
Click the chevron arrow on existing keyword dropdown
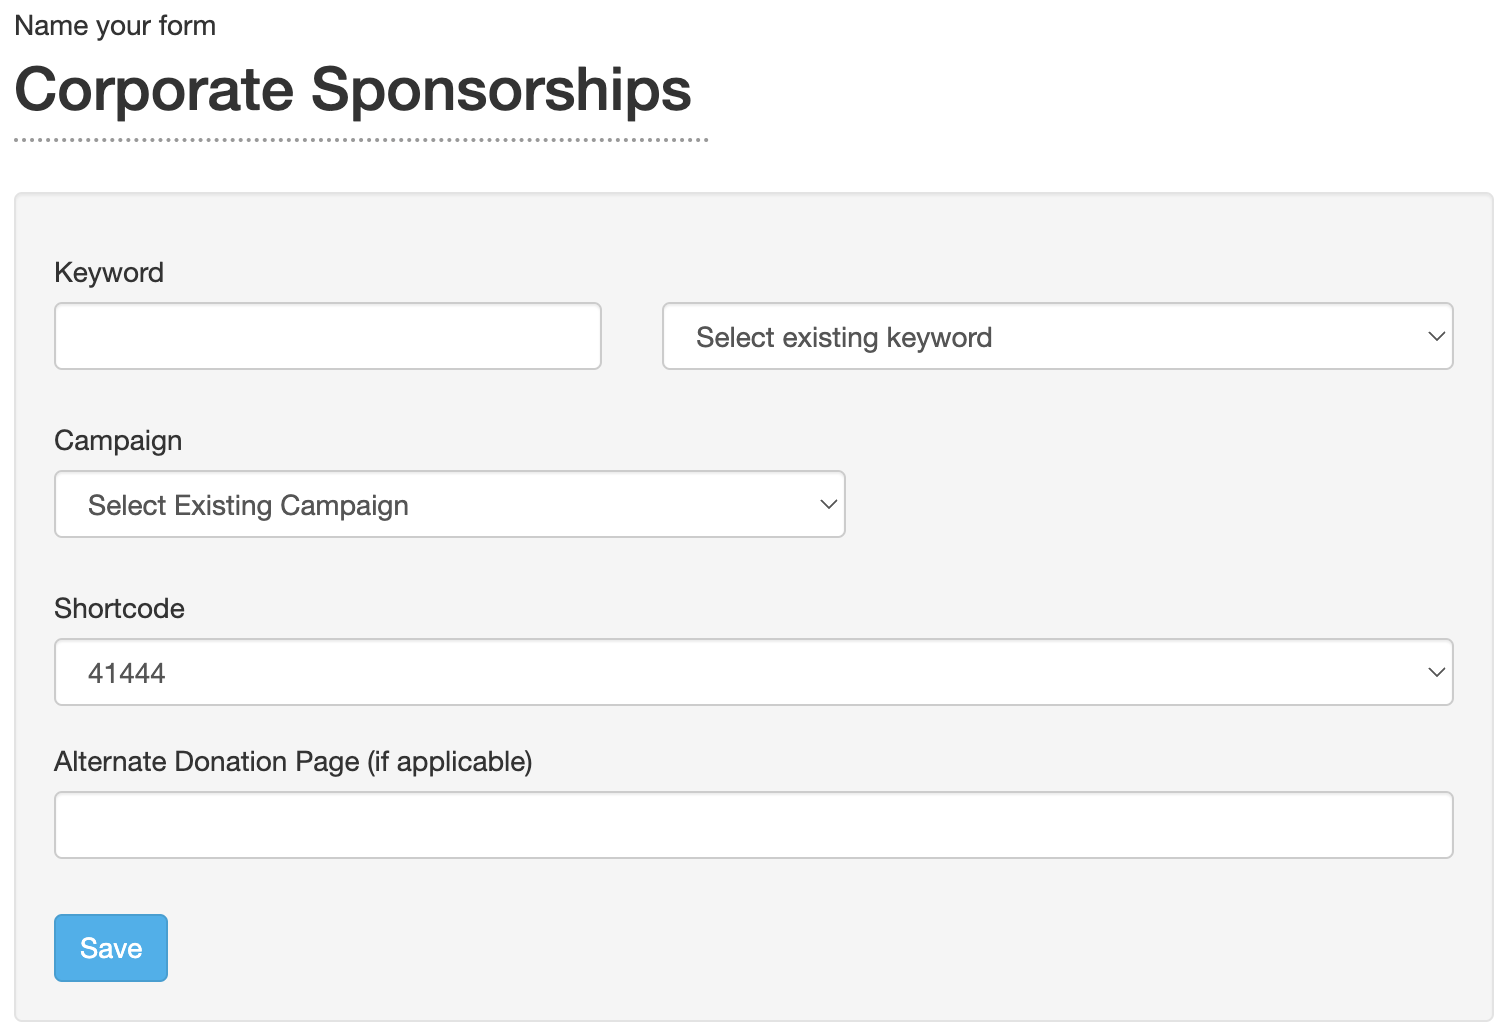(1436, 336)
